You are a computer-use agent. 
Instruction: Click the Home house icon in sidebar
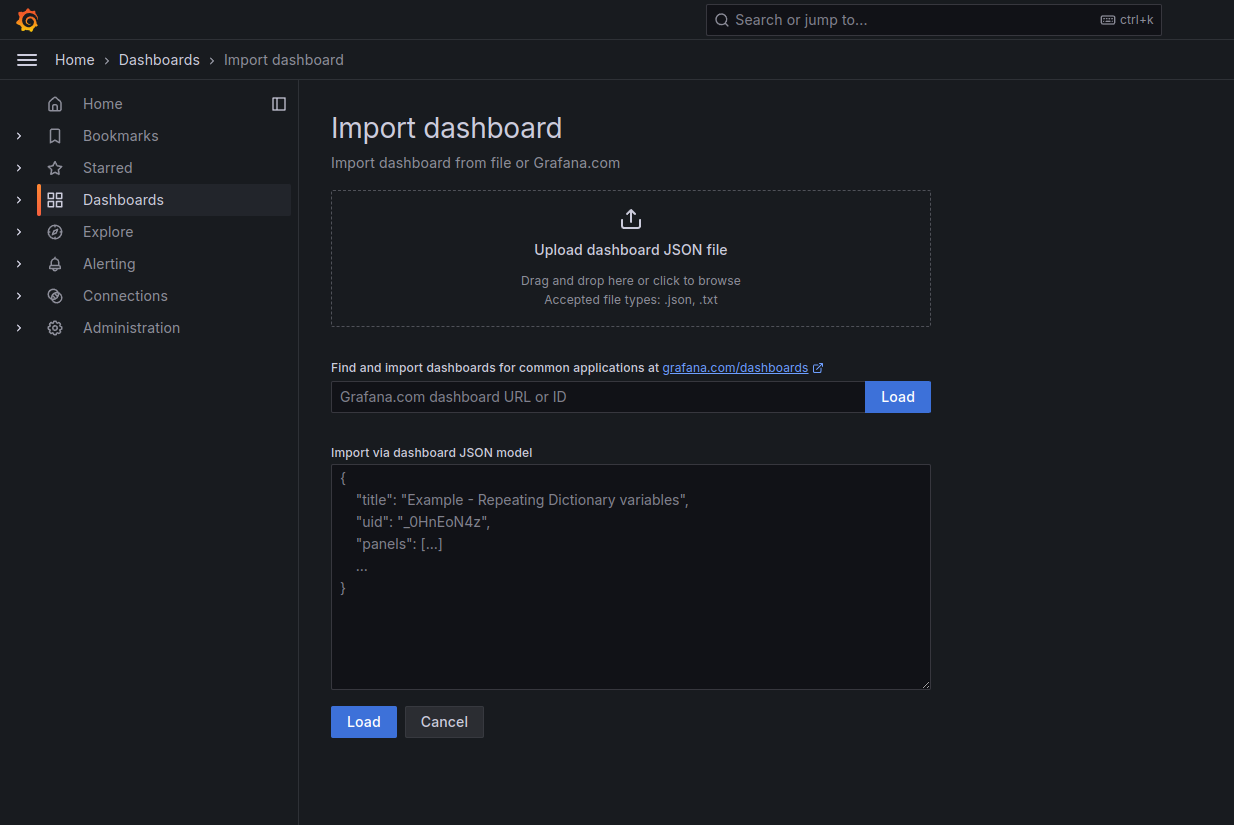point(55,104)
